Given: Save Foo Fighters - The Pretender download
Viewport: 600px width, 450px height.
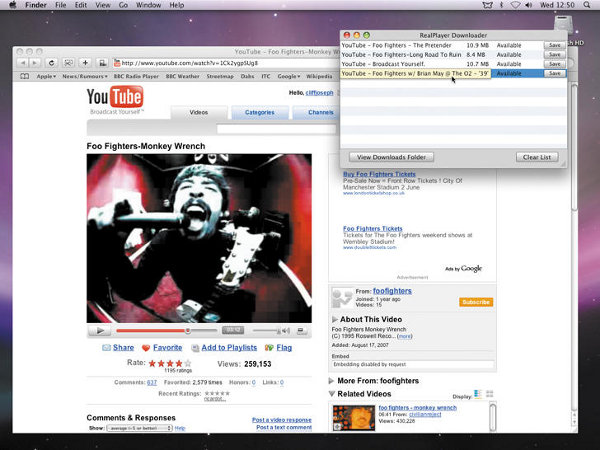Looking at the screenshot, I should pos(554,45).
